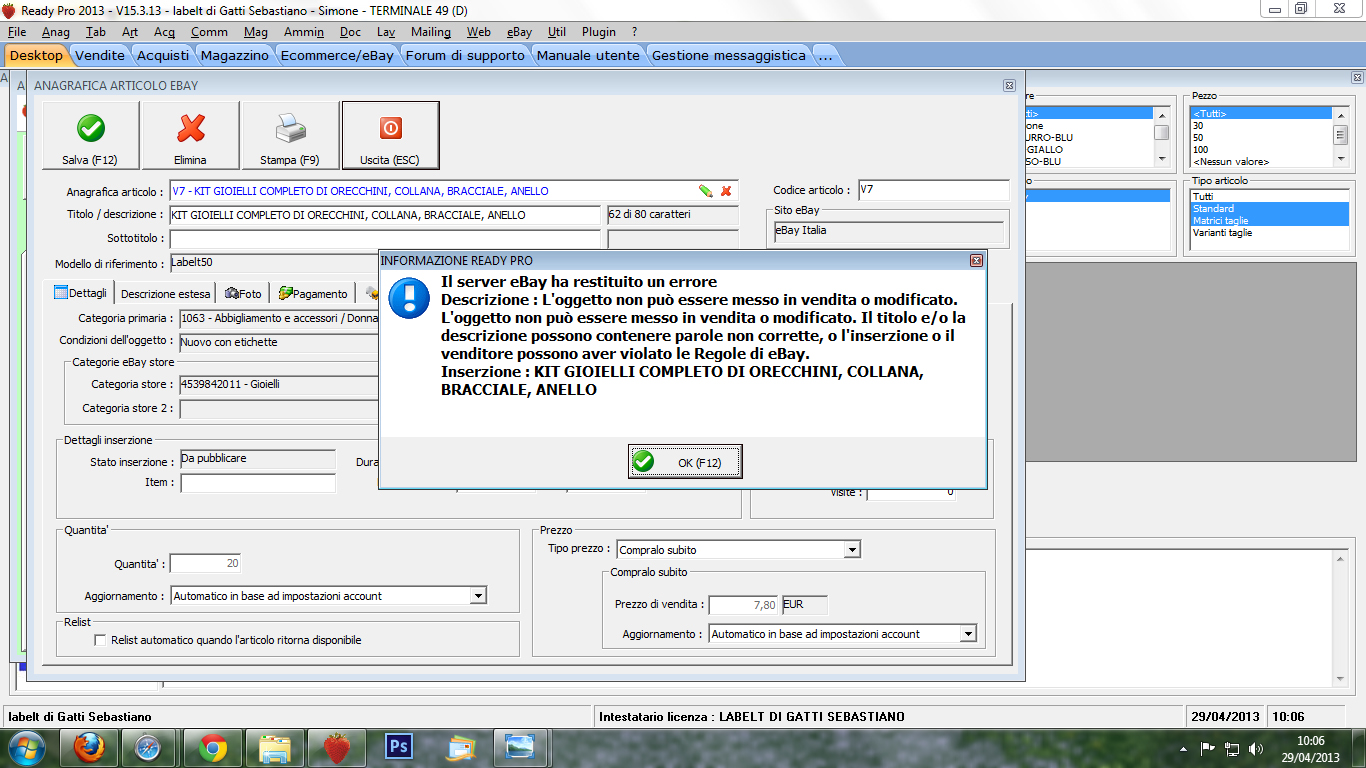Open the Mailing menu
The image size is (1366, 768).
[431, 32]
